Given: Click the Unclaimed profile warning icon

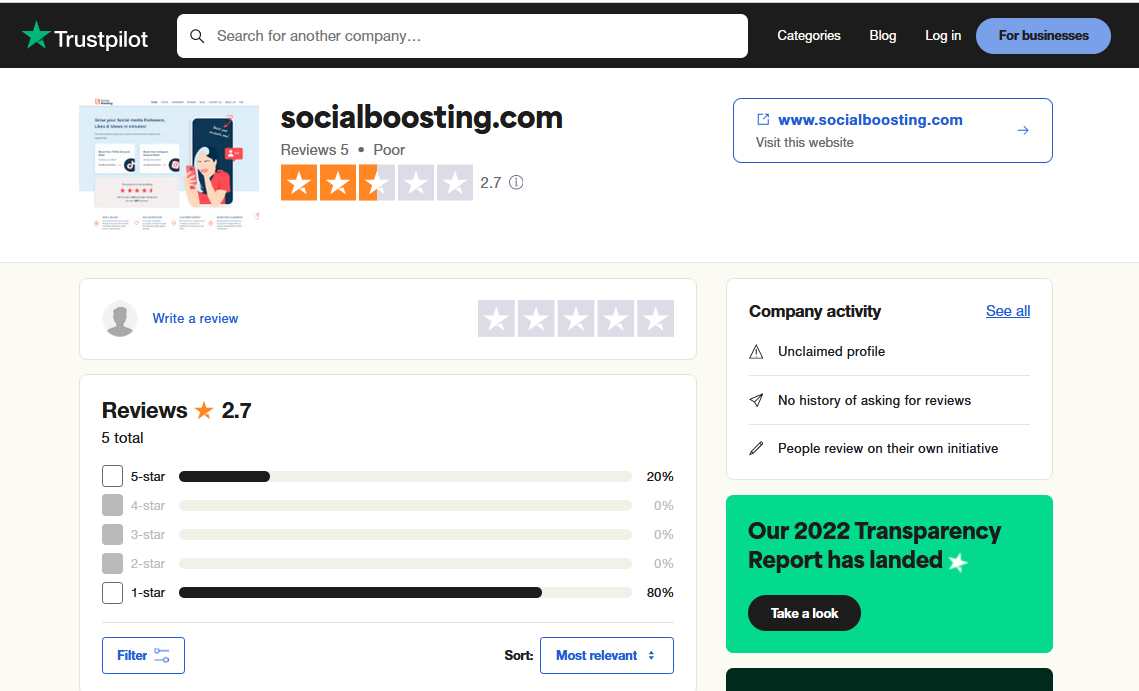Looking at the screenshot, I should (756, 352).
